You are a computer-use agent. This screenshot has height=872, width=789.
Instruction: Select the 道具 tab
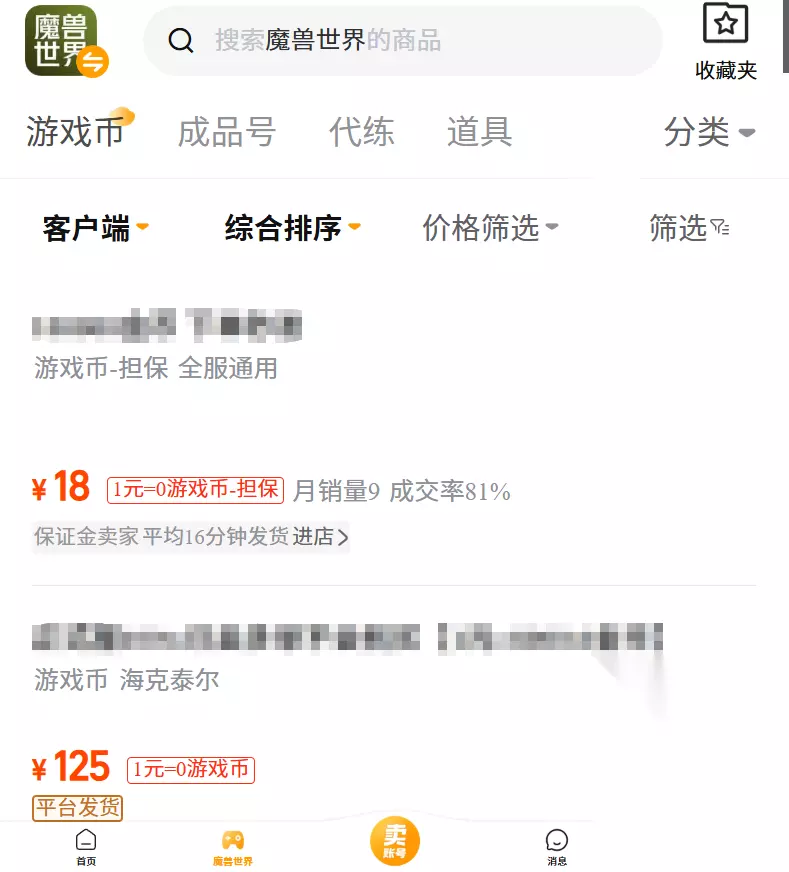coord(480,132)
